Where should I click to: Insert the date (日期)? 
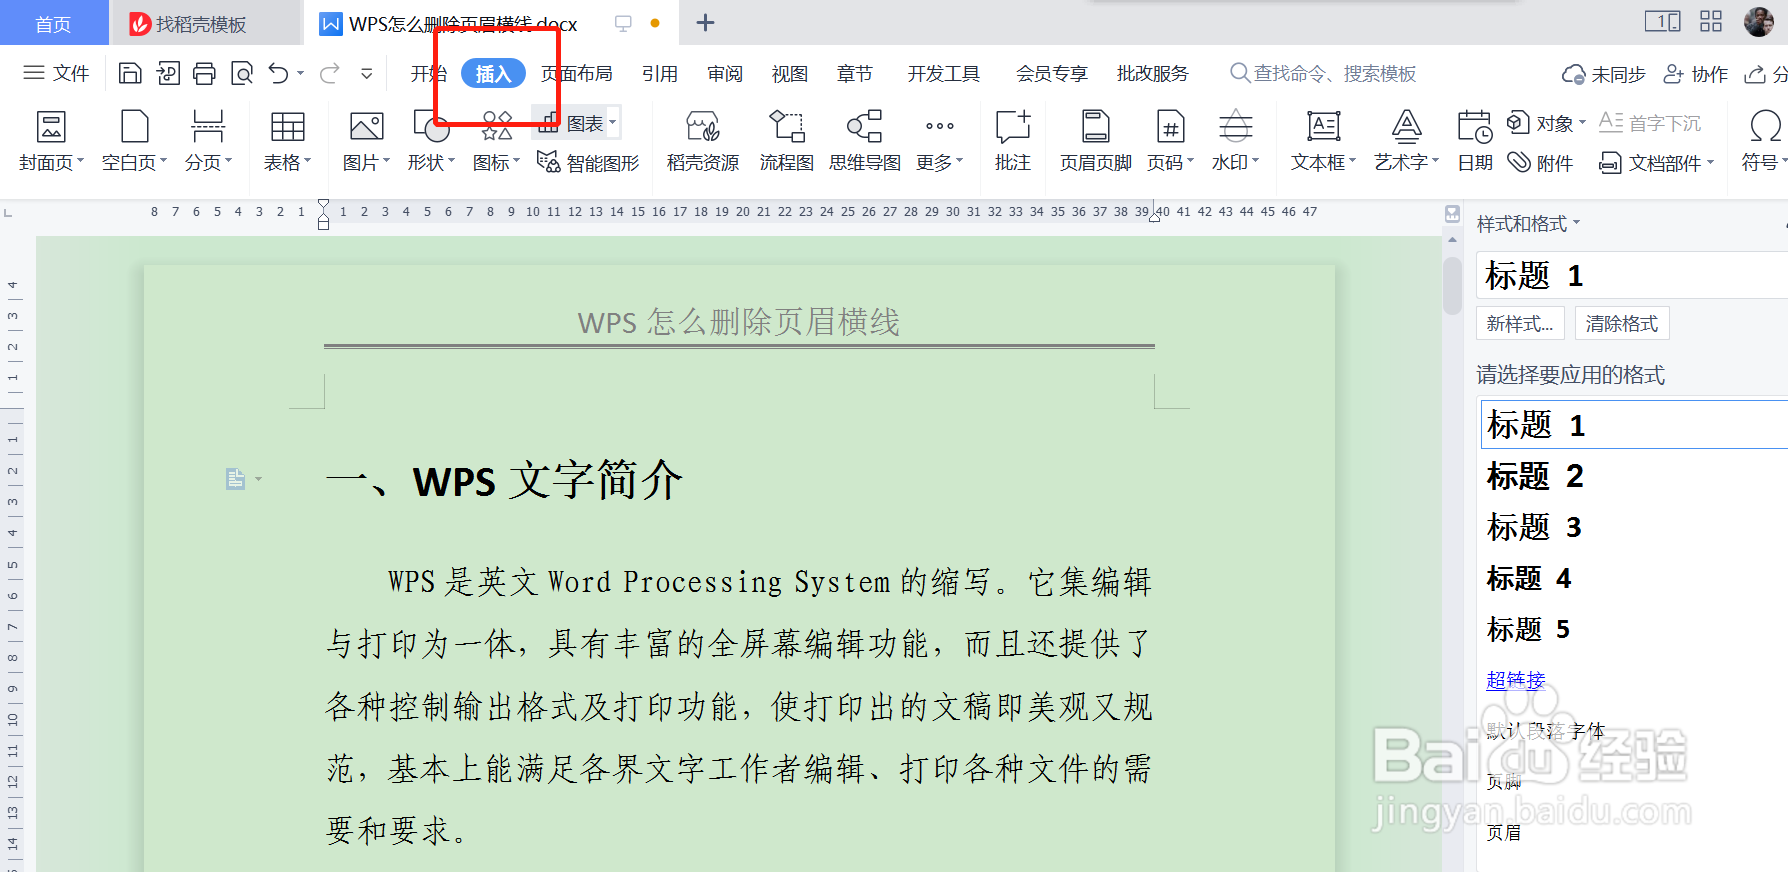[x=1475, y=140]
